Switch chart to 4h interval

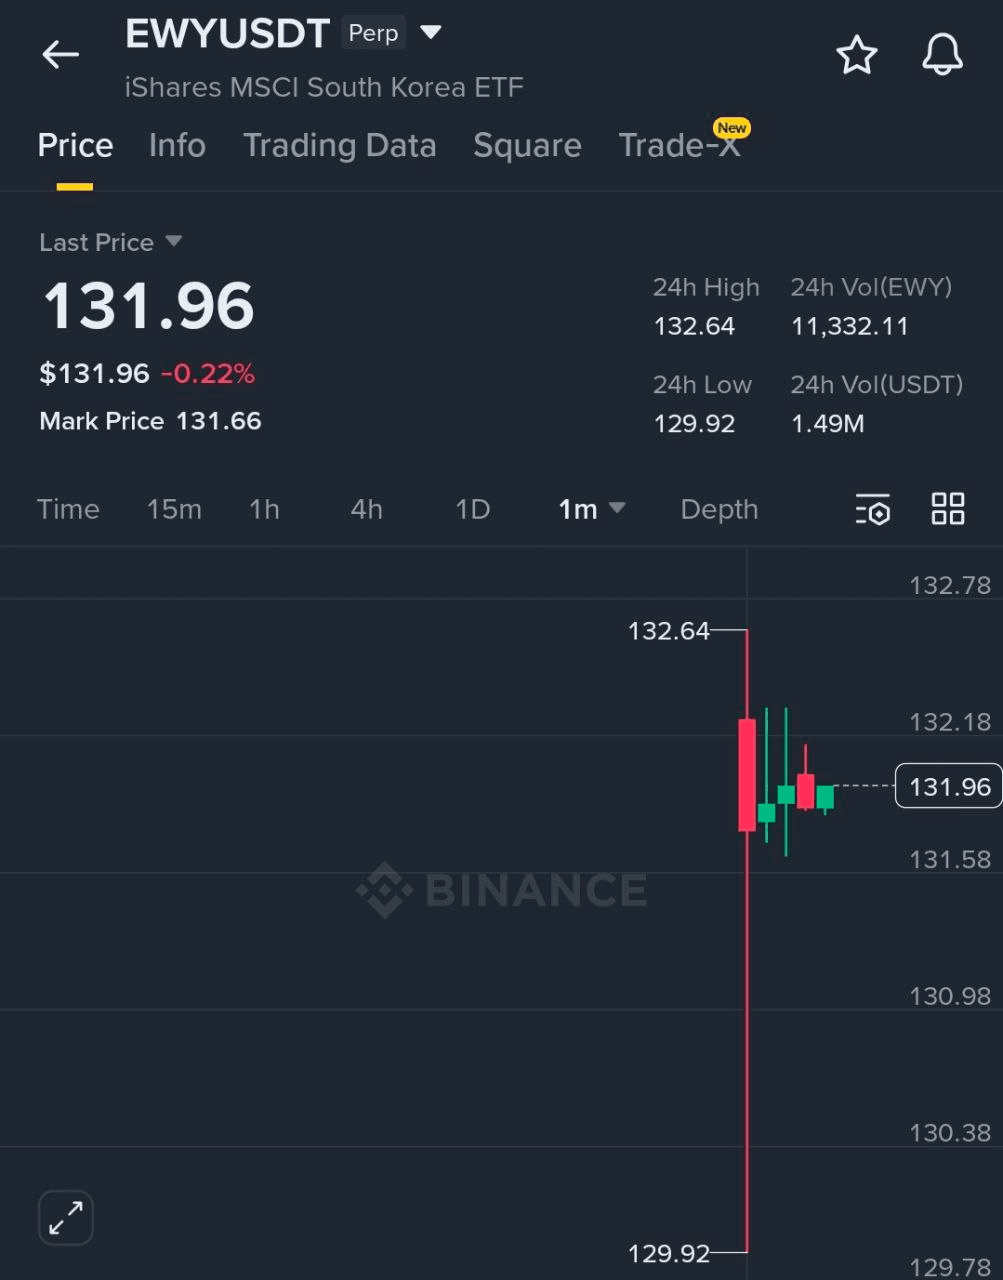click(366, 509)
